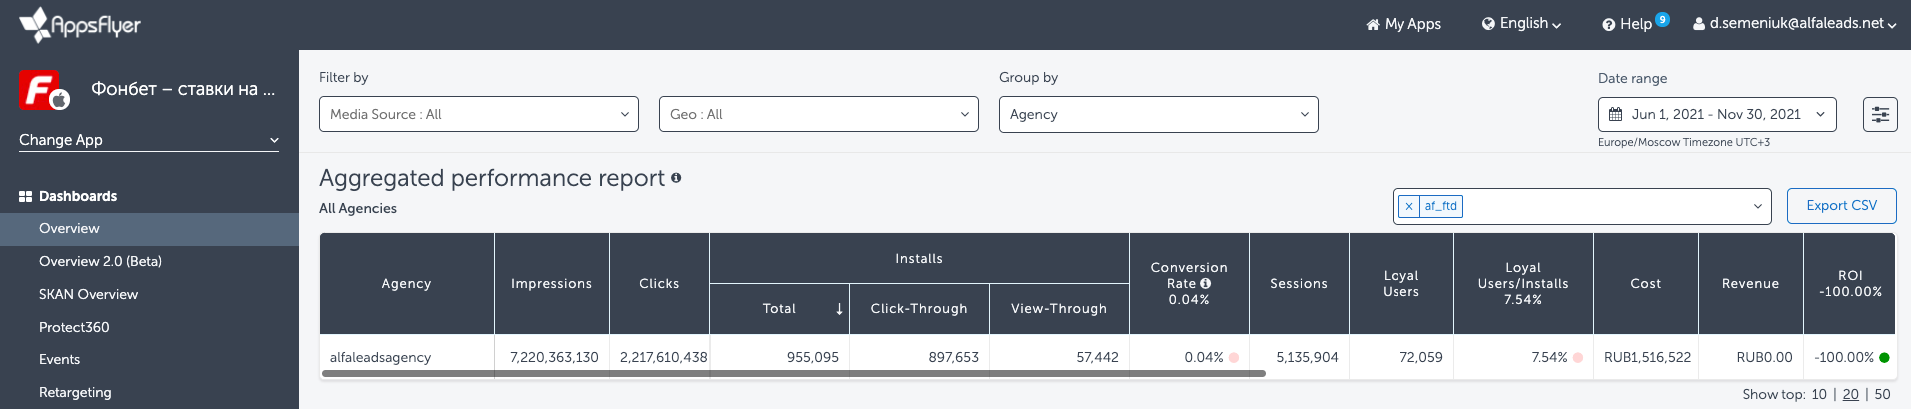Image resolution: width=1911 pixels, height=409 pixels.
Task: Click the info icon beside Aggregated performance report
Action: (676, 178)
